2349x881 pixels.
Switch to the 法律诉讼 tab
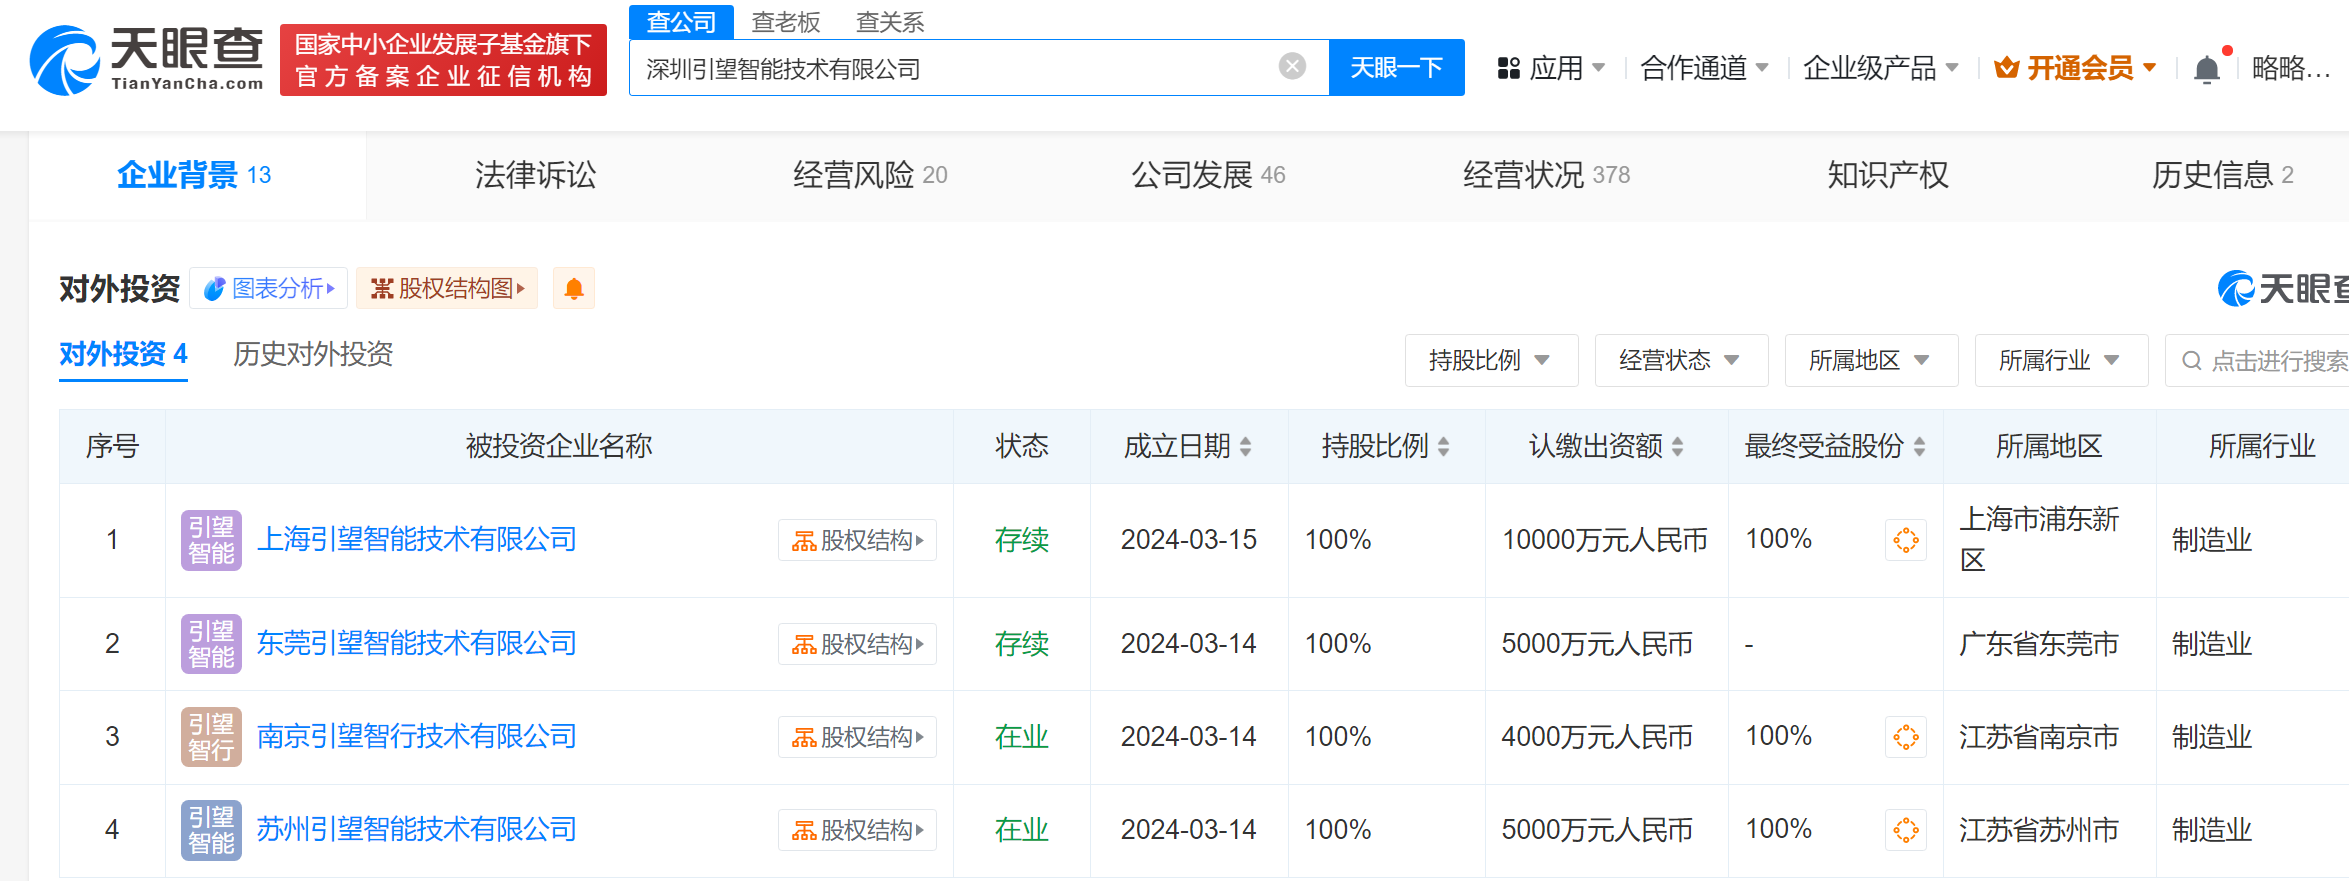[535, 175]
